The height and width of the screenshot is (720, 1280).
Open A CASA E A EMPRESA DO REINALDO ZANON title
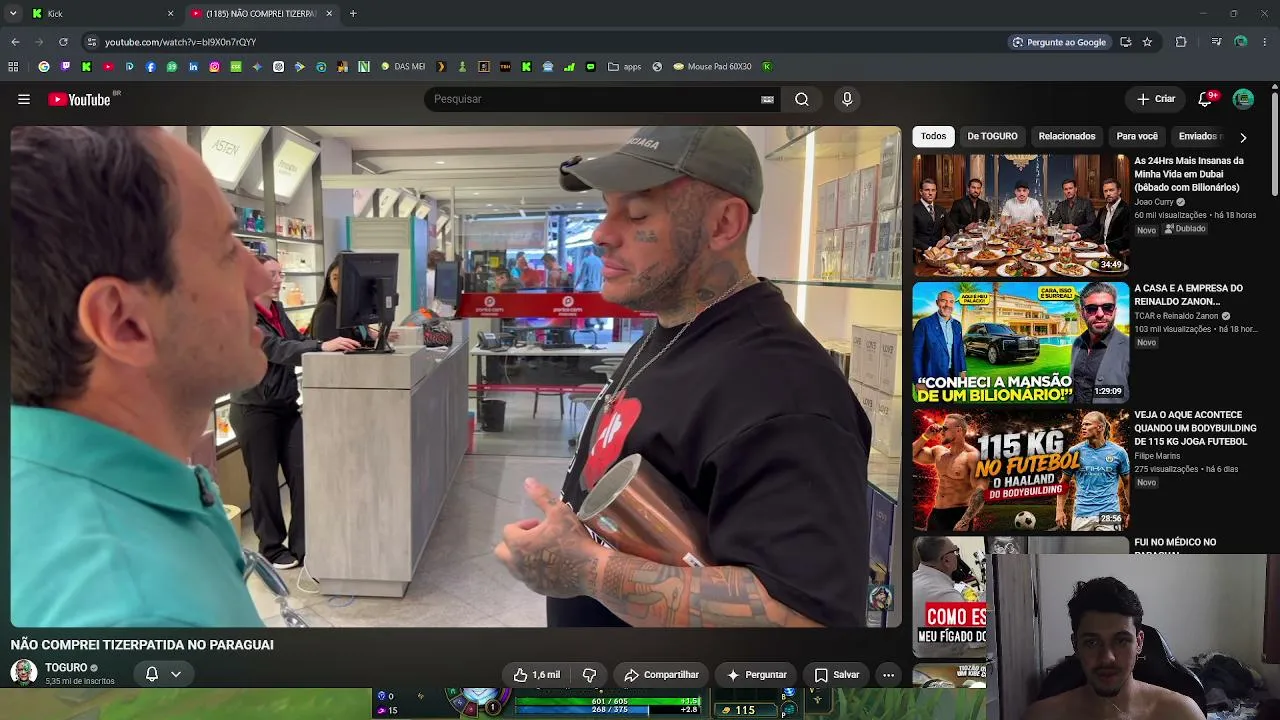tap(1188, 295)
